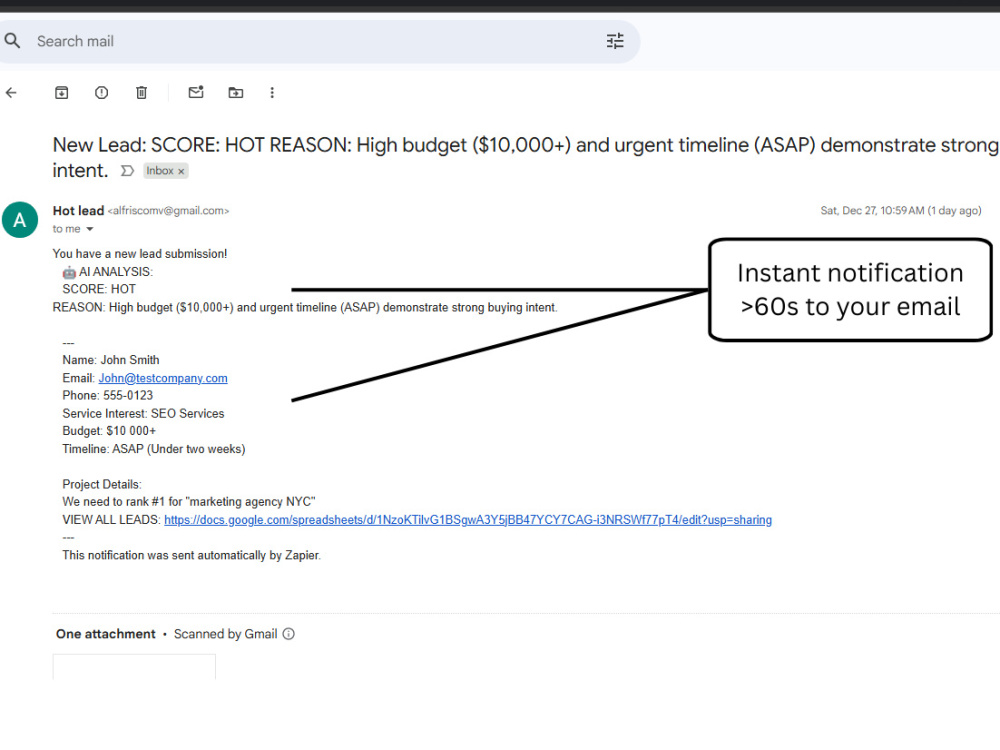Click sender name Hot lead
This screenshot has height=750, width=1000.
[78, 210]
